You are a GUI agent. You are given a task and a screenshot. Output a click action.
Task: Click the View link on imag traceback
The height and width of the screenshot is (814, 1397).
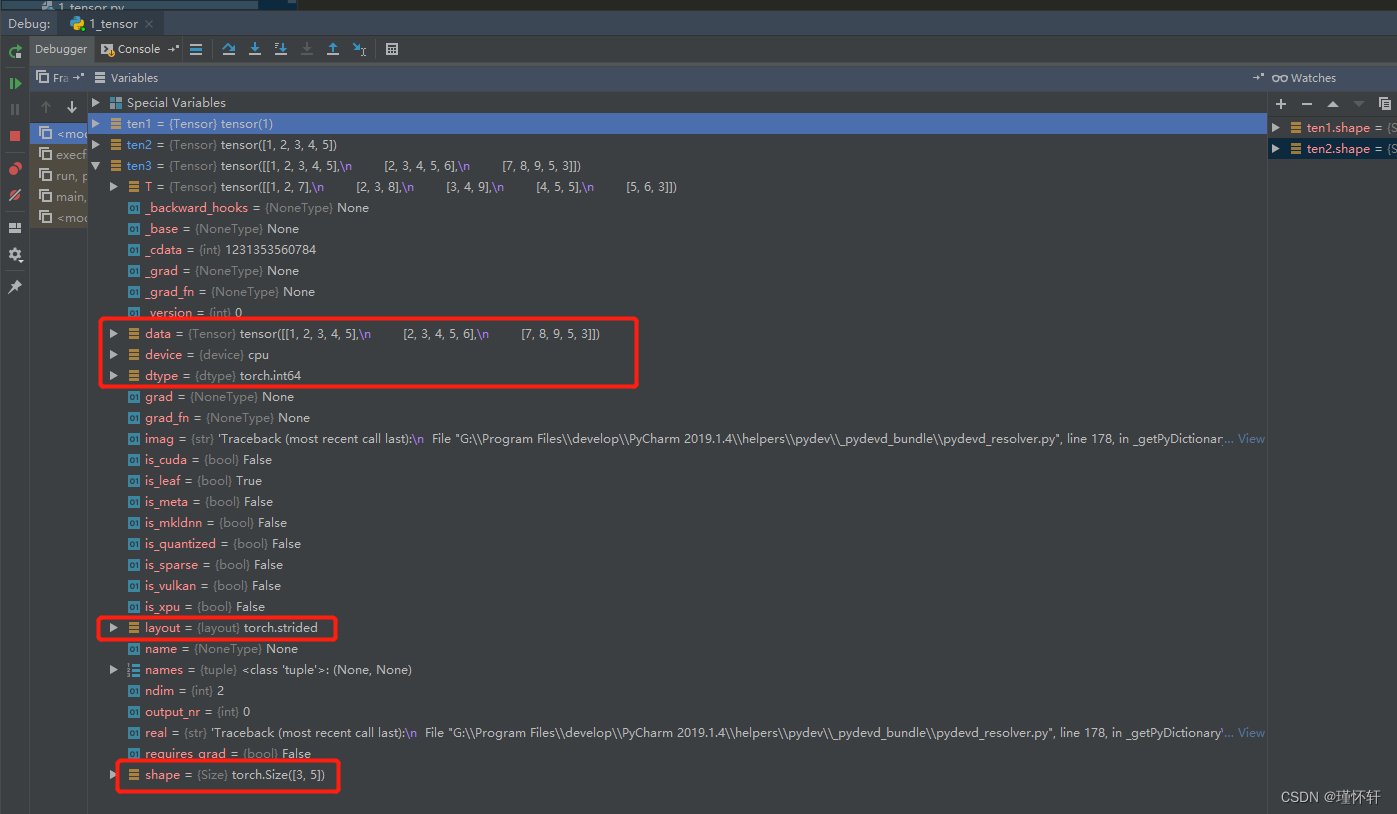pos(1251,438)
